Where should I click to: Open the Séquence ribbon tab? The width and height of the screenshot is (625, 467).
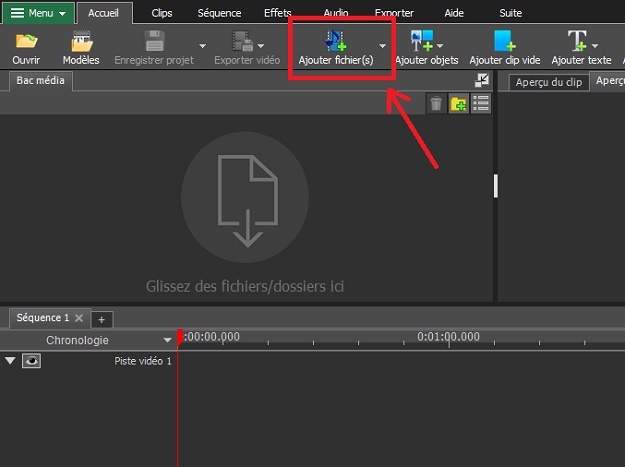(x=219, y=13)
